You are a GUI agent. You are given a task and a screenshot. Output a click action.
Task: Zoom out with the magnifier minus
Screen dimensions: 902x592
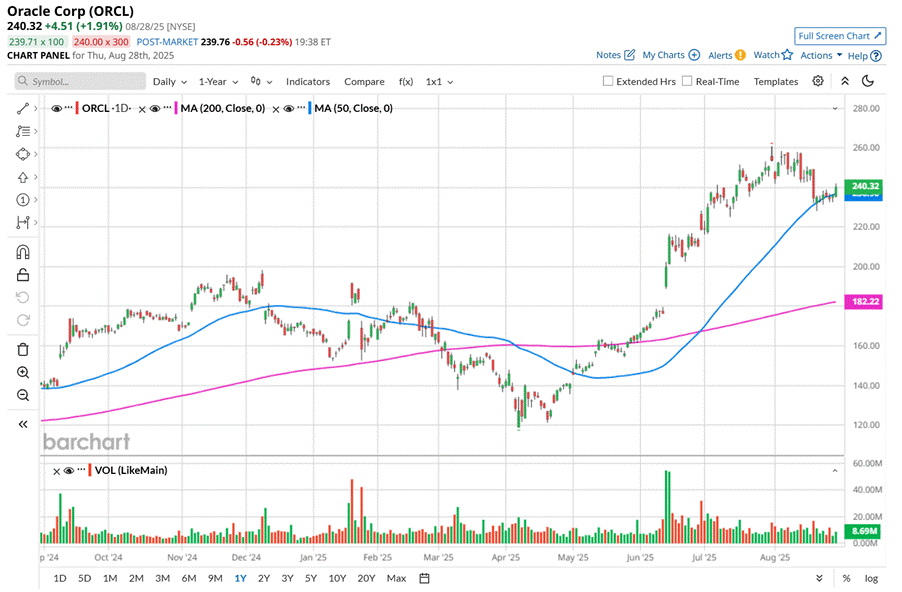click(x=23, y=395)
